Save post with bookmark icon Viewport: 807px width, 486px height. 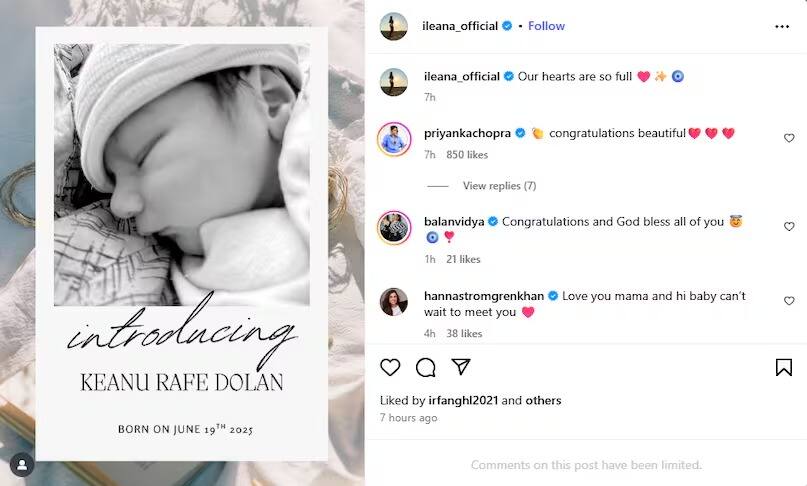pyautogui.click(x=784, y=367)
